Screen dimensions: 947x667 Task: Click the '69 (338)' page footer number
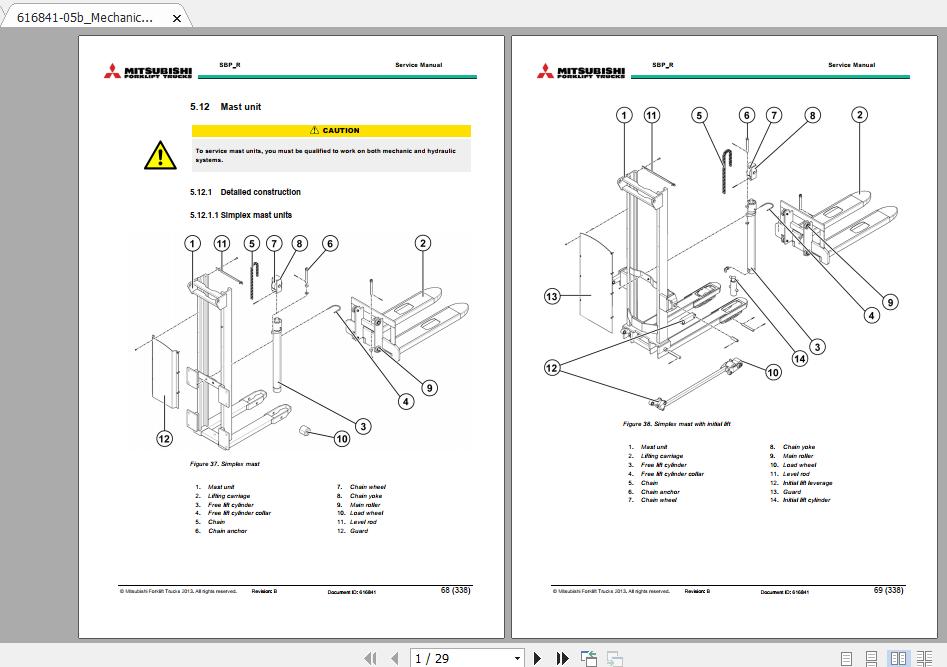pyautogui.click(x=888, y=590)
